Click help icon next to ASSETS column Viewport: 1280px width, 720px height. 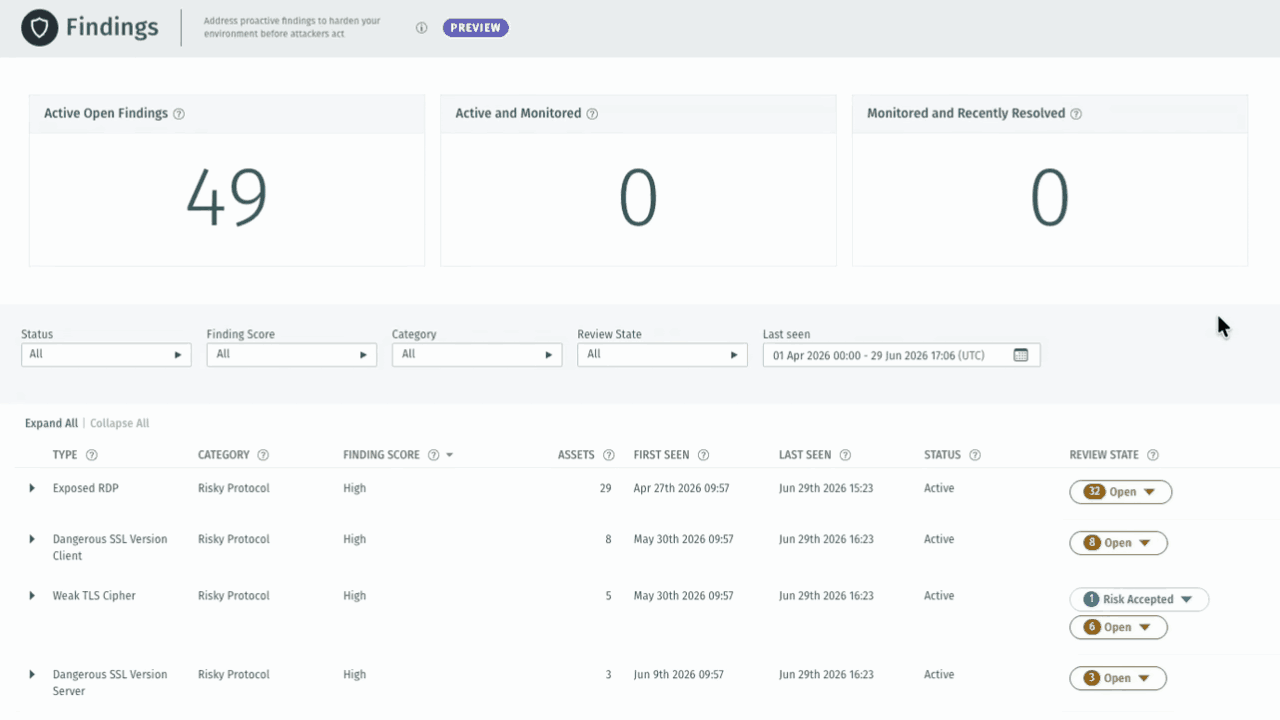click(609, 455)
